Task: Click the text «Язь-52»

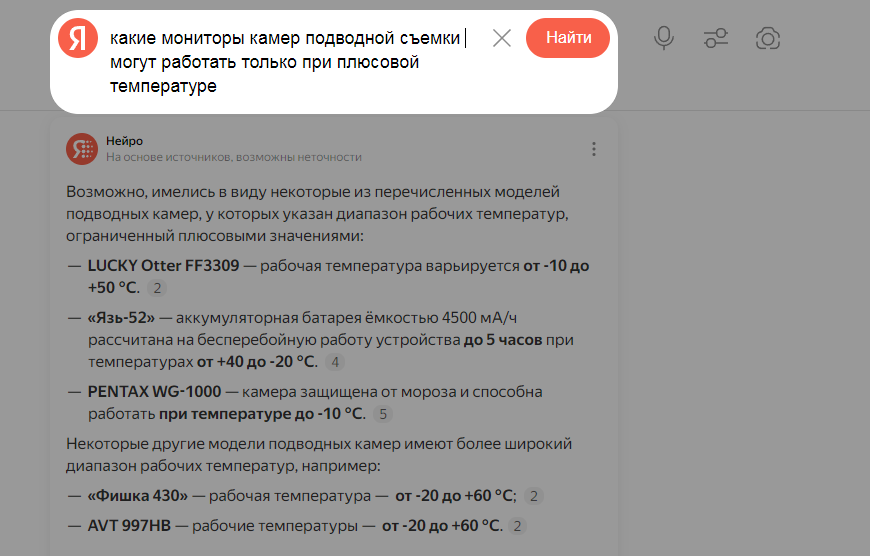Action: click(121, 318)
